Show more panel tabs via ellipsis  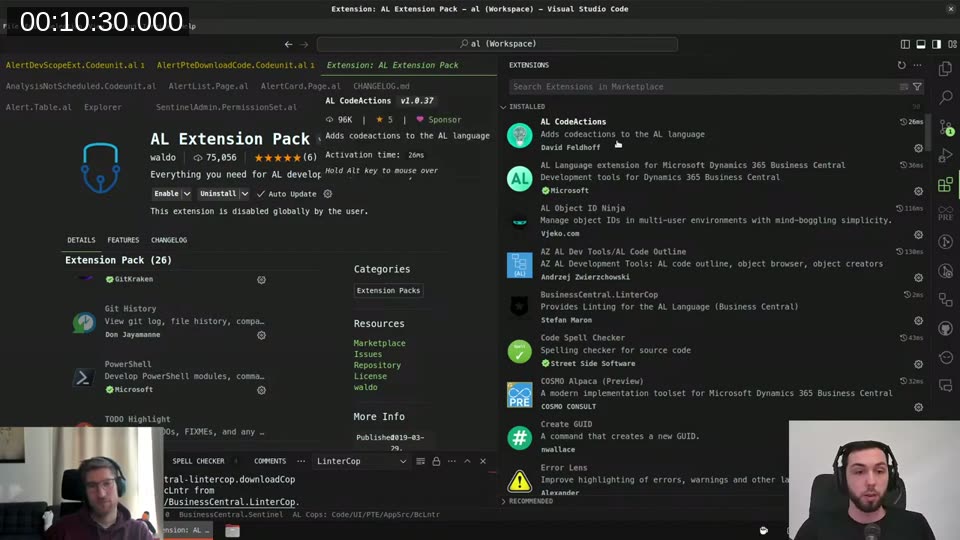click(301, 461)
